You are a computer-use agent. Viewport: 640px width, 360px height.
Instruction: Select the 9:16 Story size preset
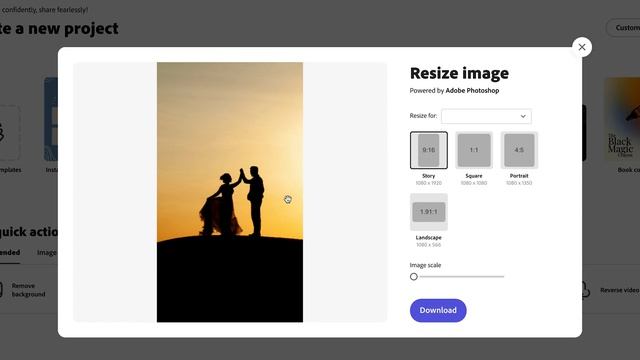[x=429, y=150]
